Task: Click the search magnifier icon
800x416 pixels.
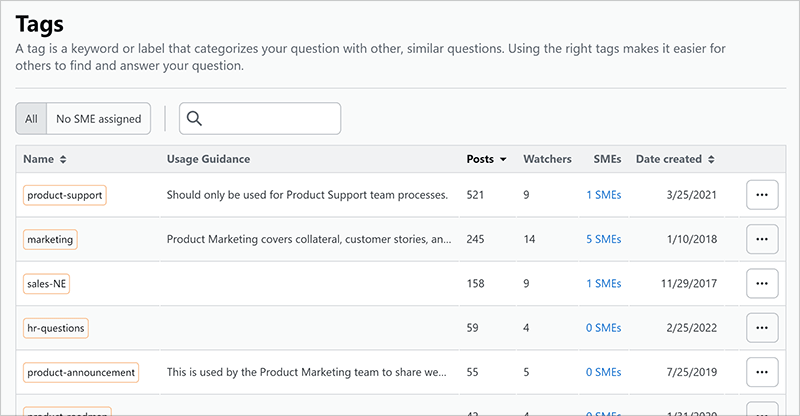Action: 195,119
